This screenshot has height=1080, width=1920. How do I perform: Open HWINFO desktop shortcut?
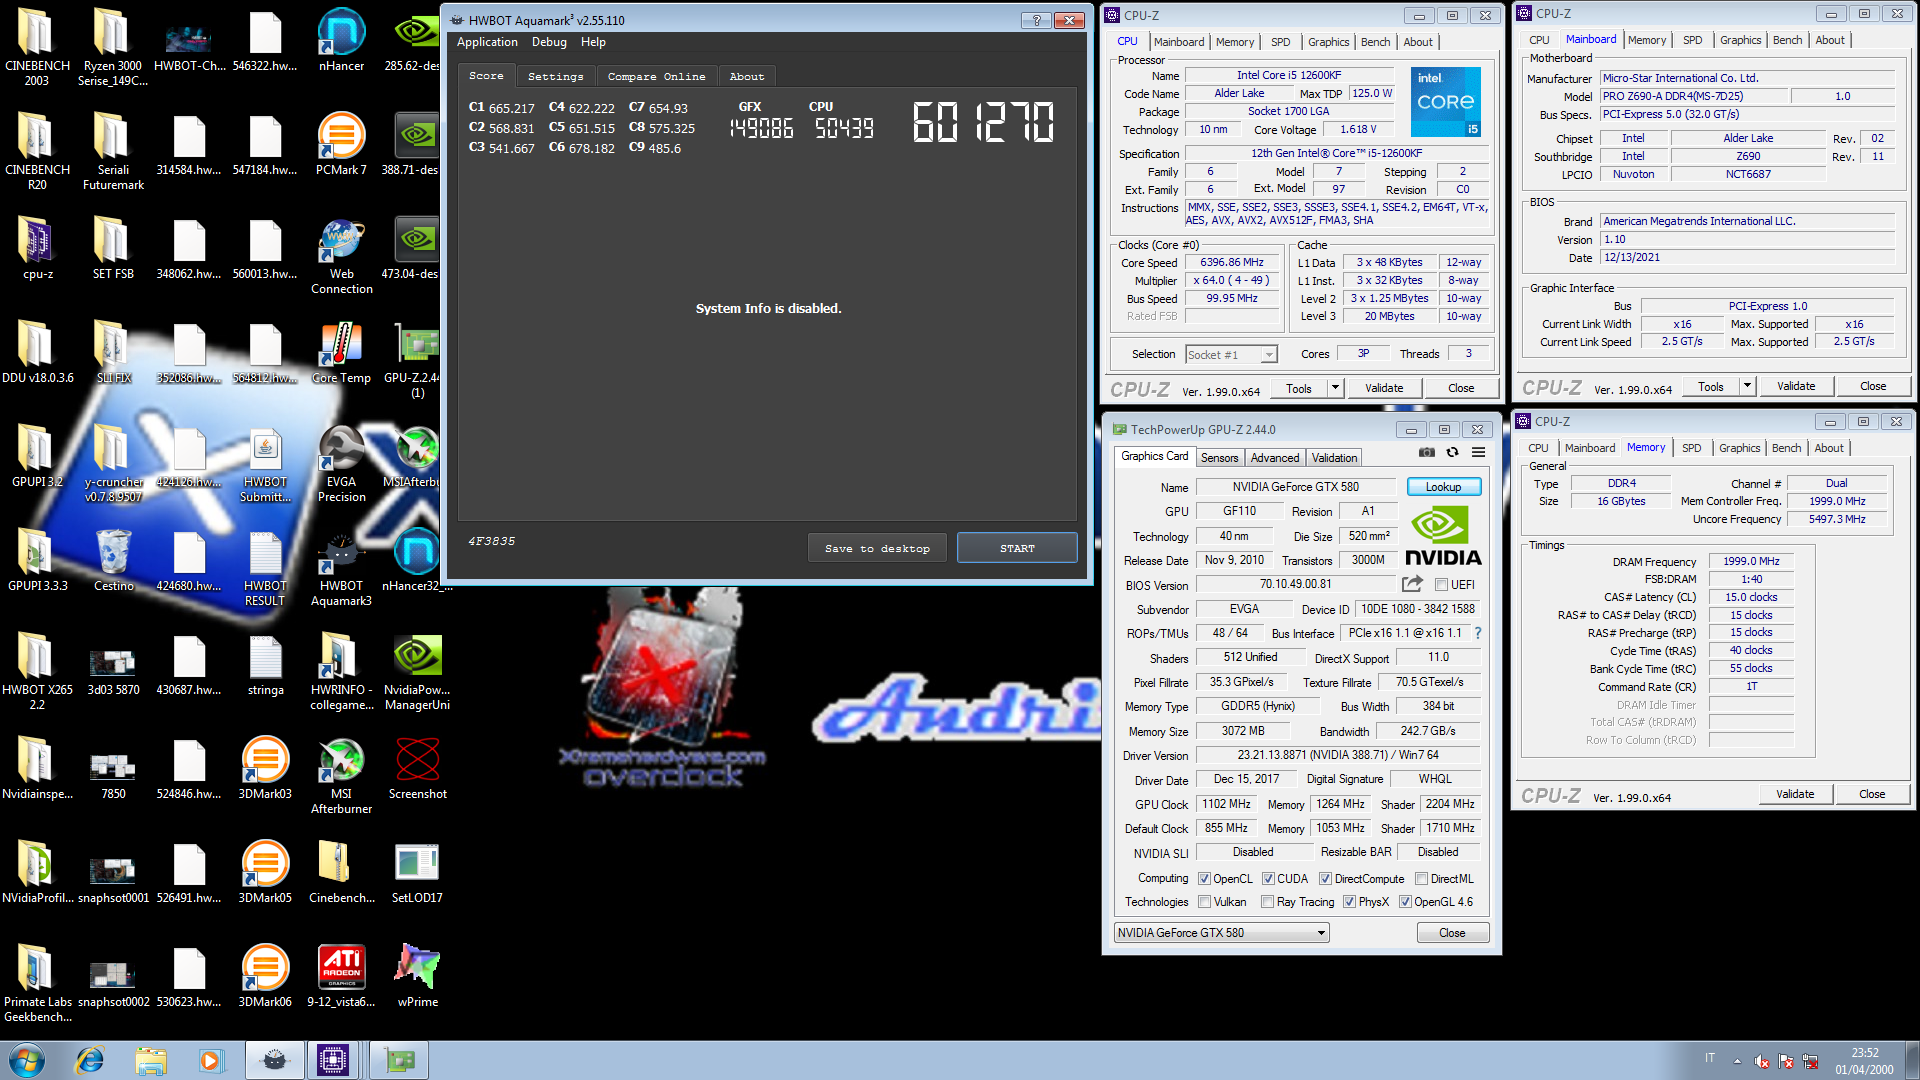[x=341, y=671]
